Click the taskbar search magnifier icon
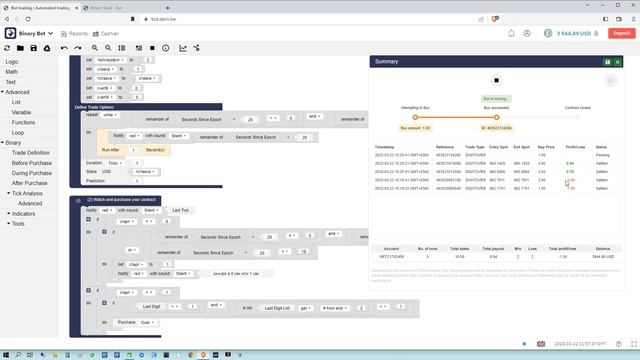The width and height of the screenshot is (640, 360). click(18, 355)
